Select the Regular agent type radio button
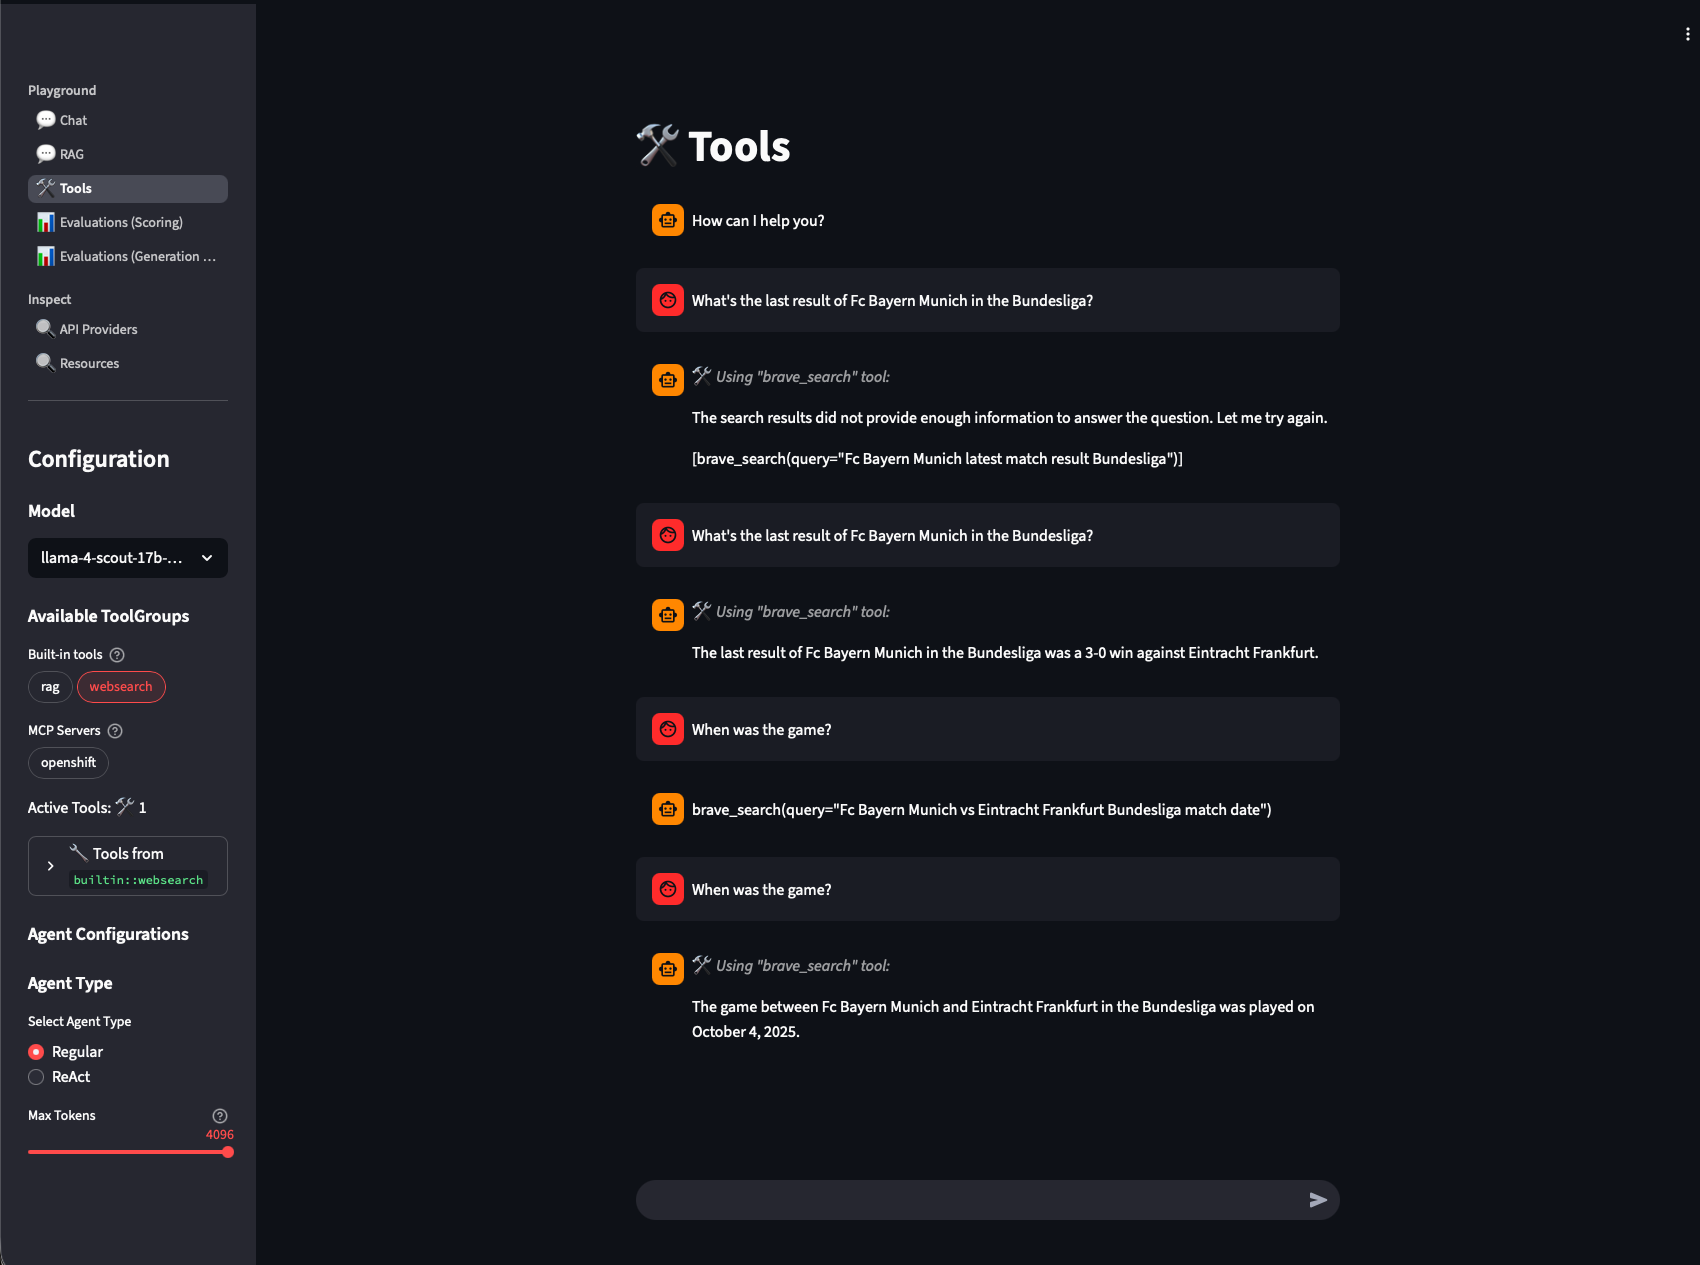The width and height of the screenshot is (1700, 1265). (x=36, y=1052)
